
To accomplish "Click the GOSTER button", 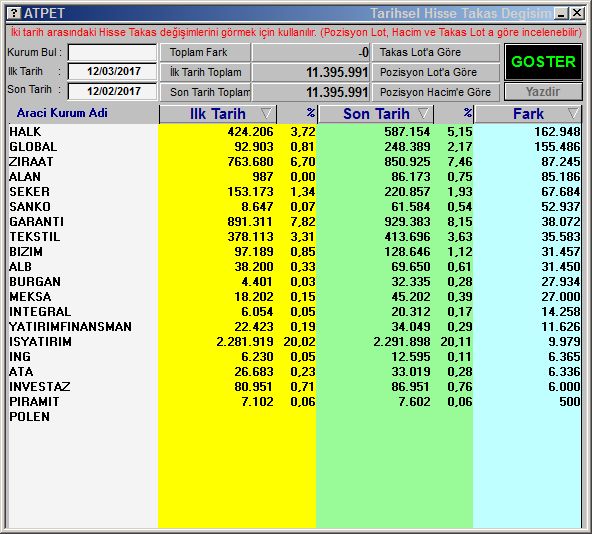I will tap(543, 62).
